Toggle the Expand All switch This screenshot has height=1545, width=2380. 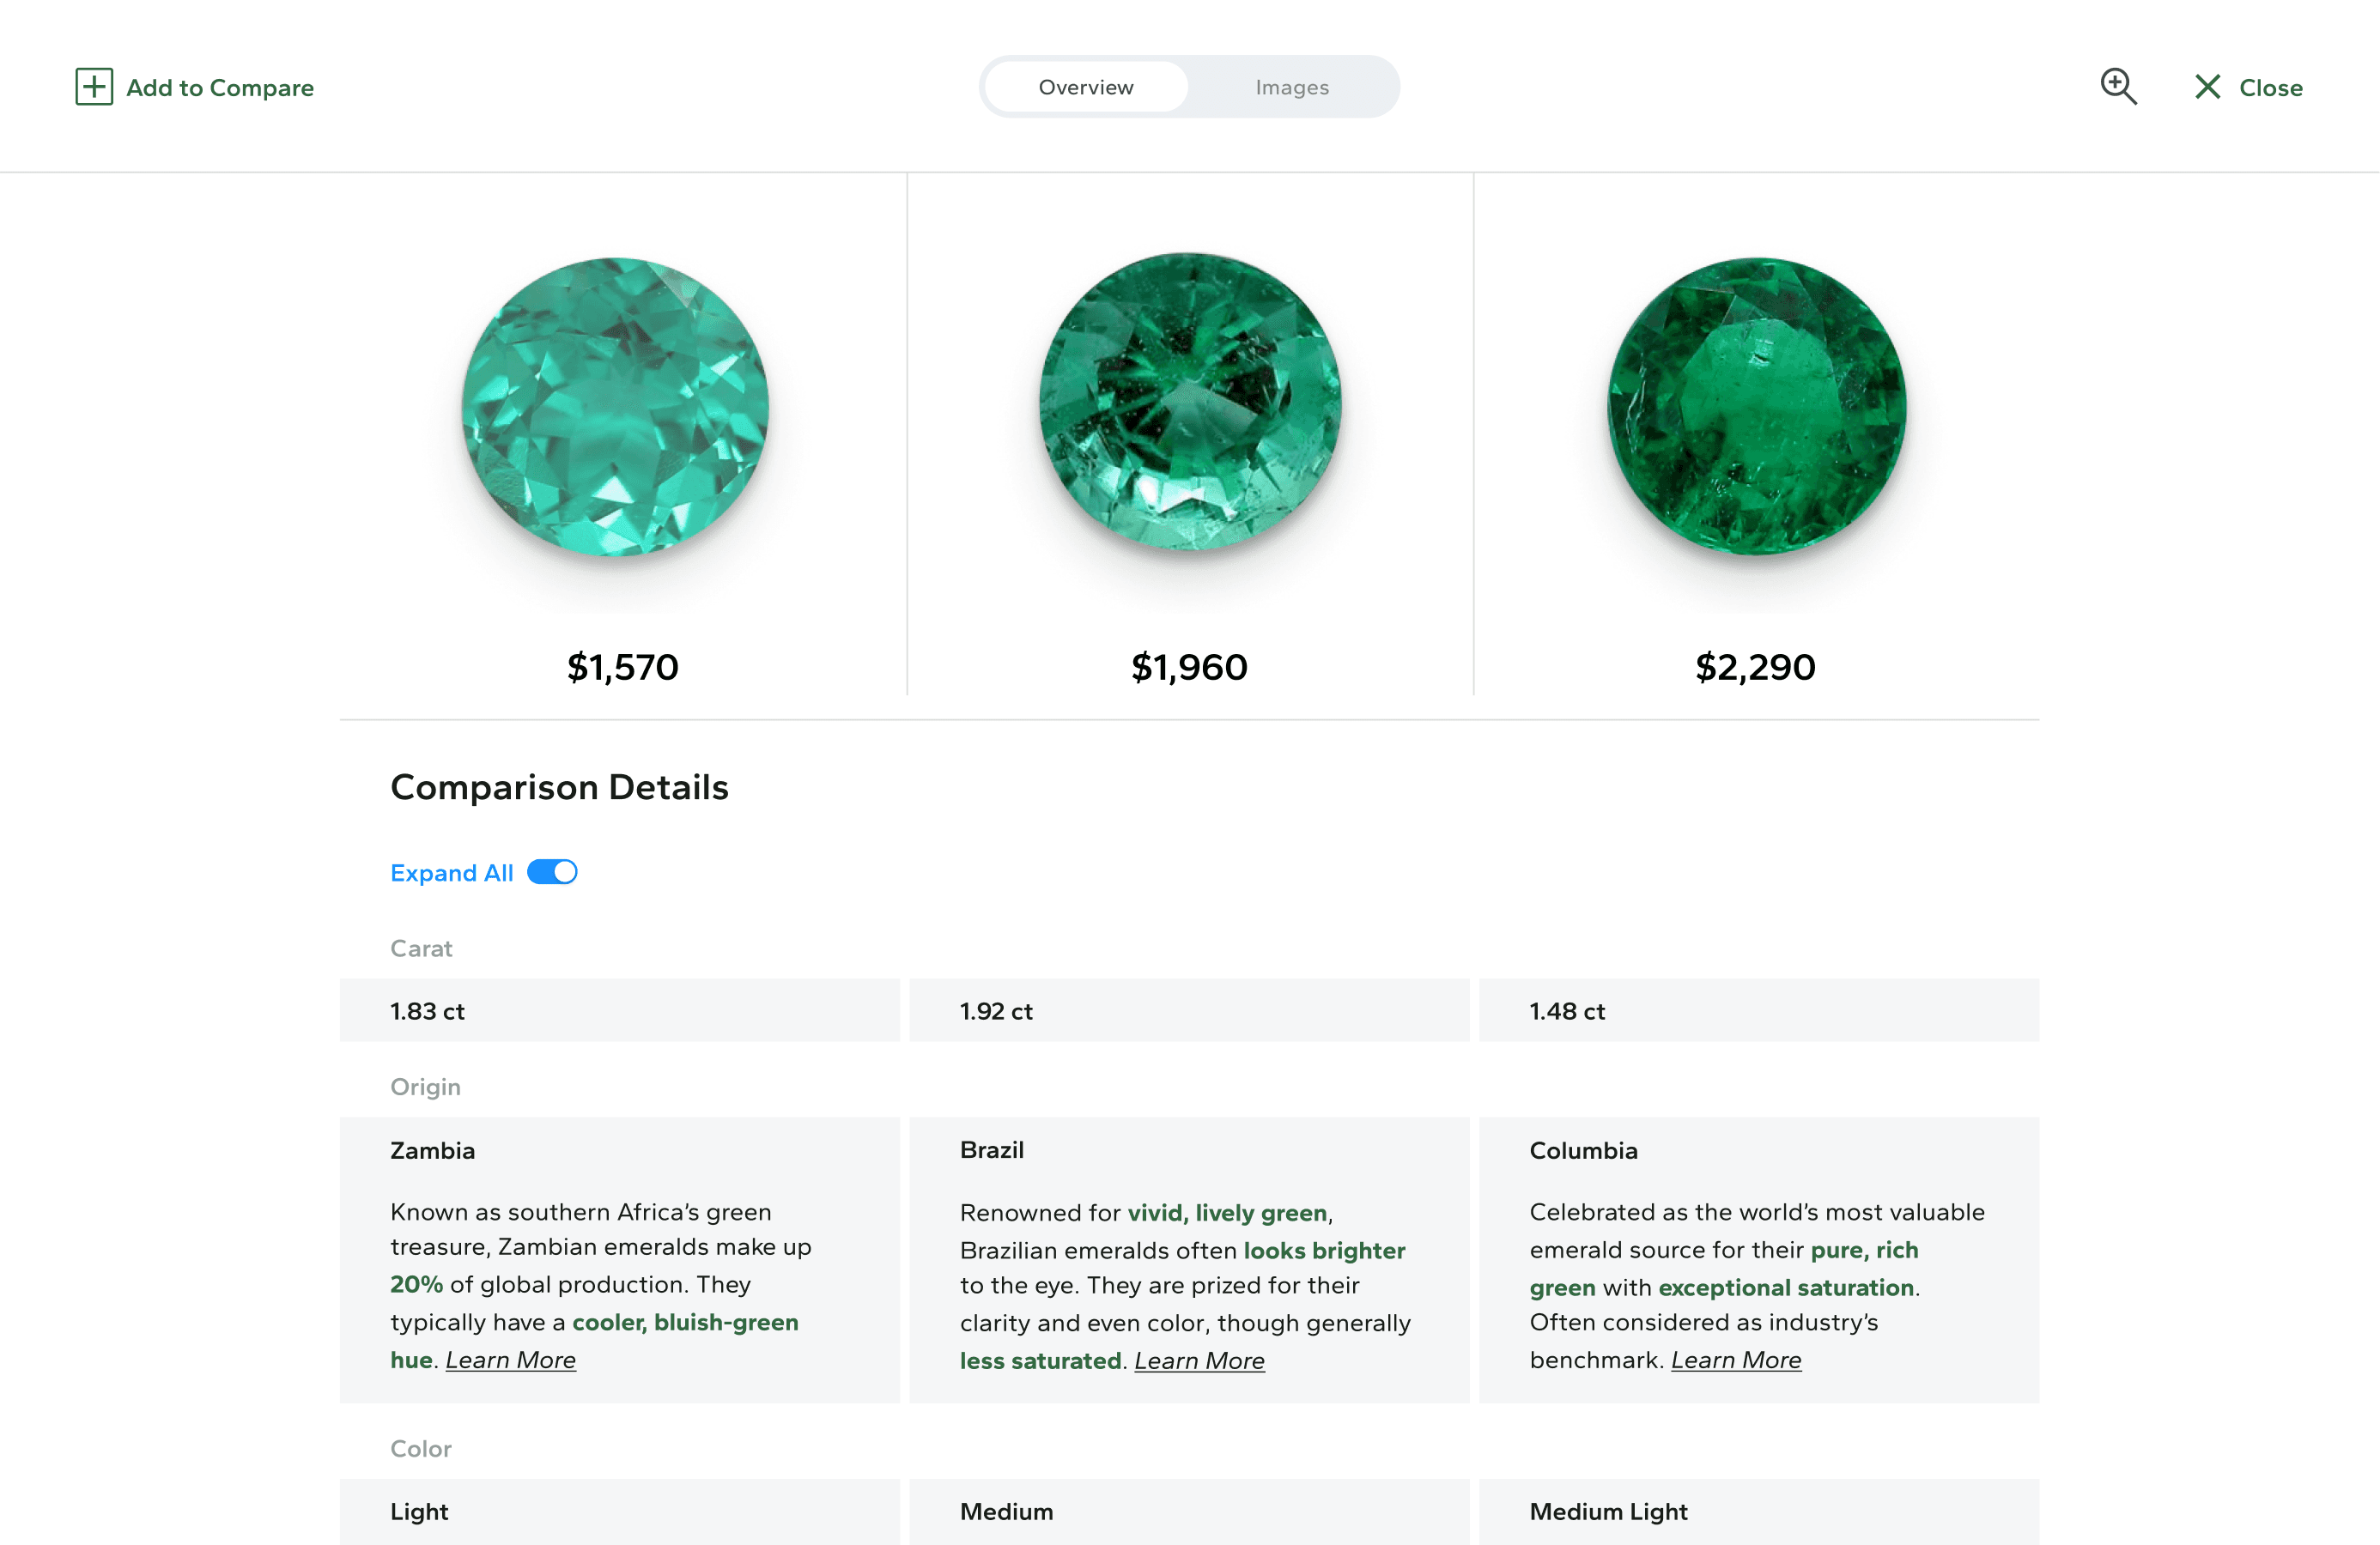(552, 872)
